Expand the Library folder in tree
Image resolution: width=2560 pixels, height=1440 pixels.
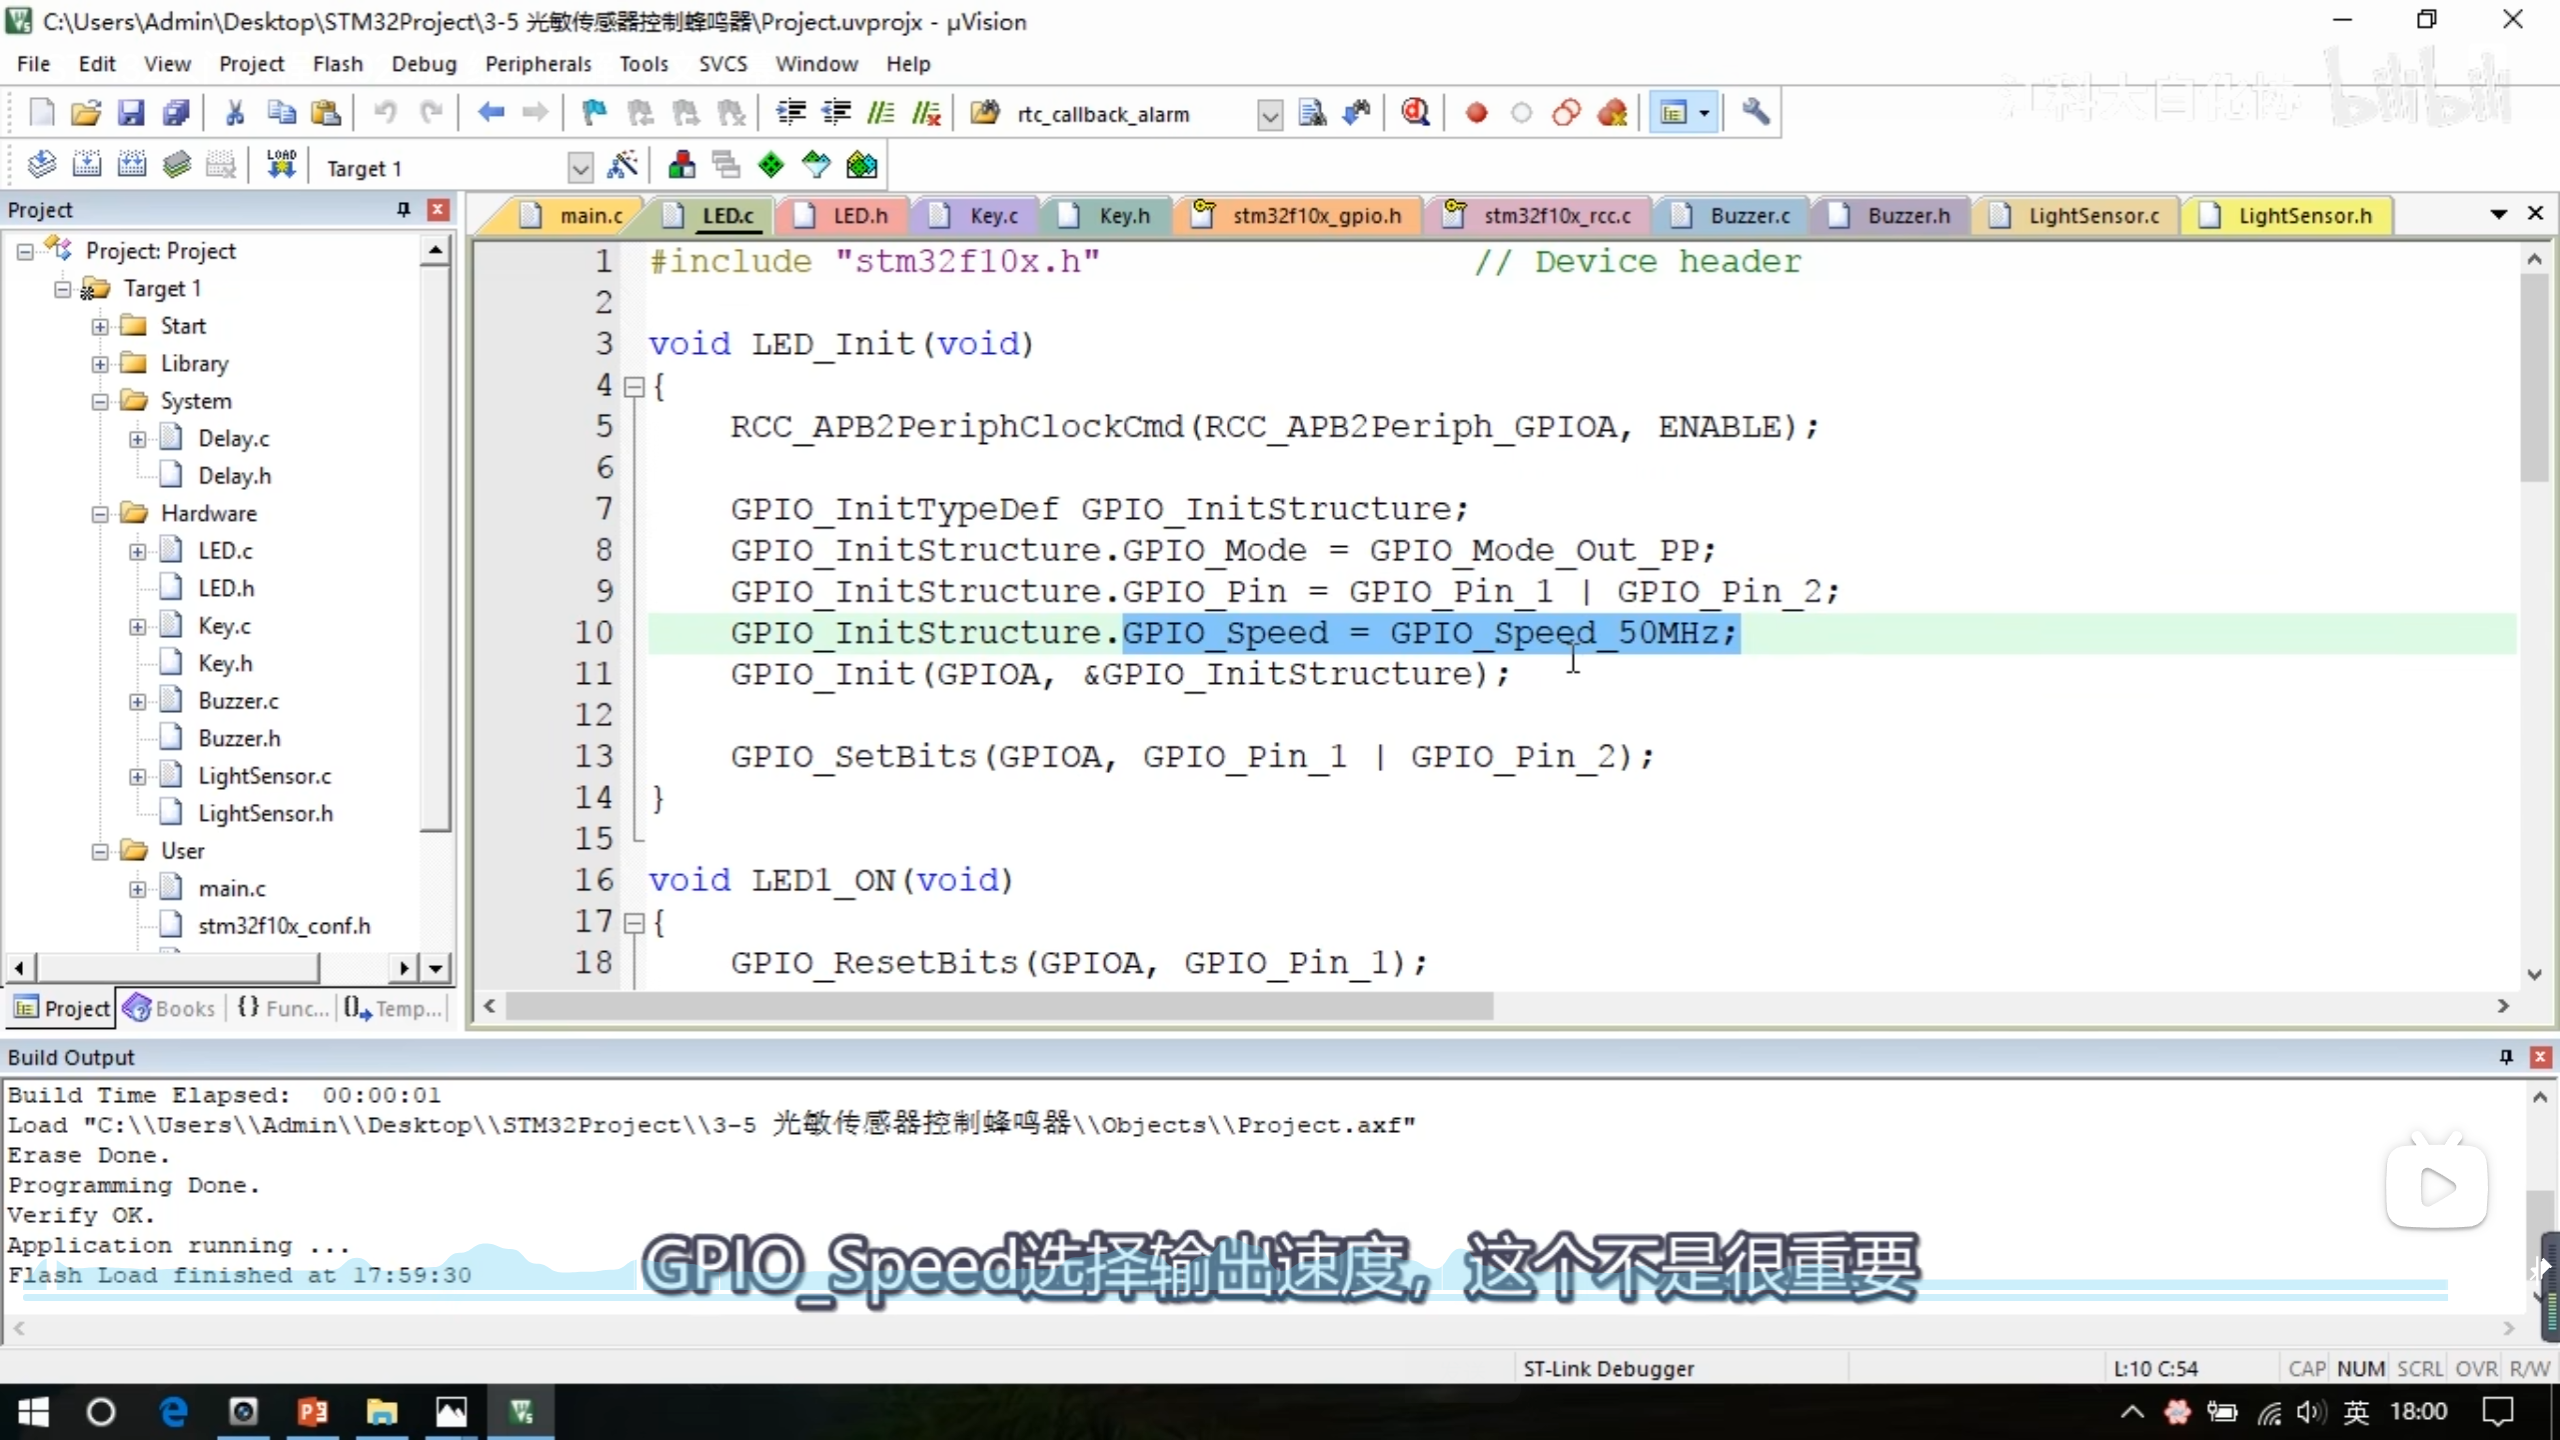(x=100, y=364)
